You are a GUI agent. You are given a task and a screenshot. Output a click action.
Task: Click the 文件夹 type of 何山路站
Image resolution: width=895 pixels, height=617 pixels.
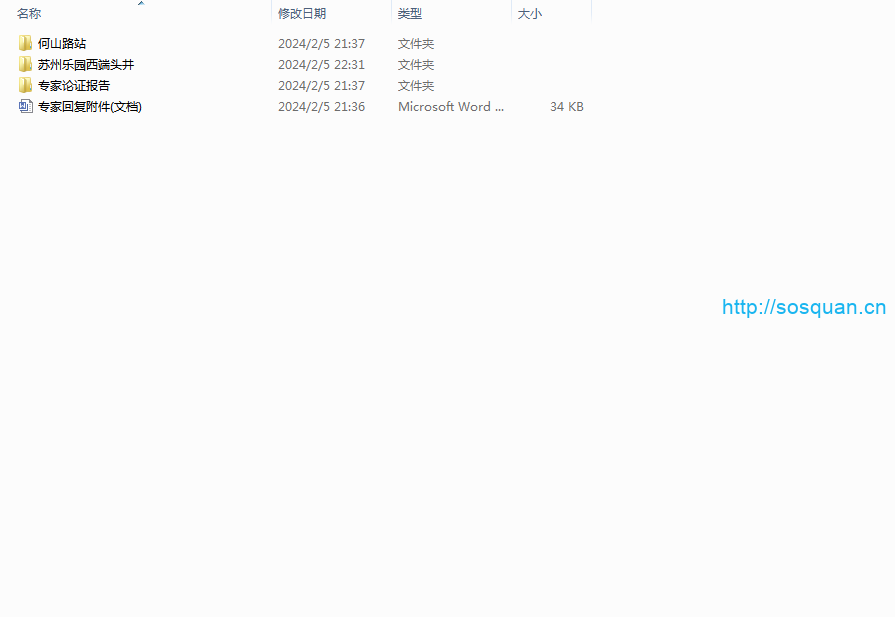[416, 43]
